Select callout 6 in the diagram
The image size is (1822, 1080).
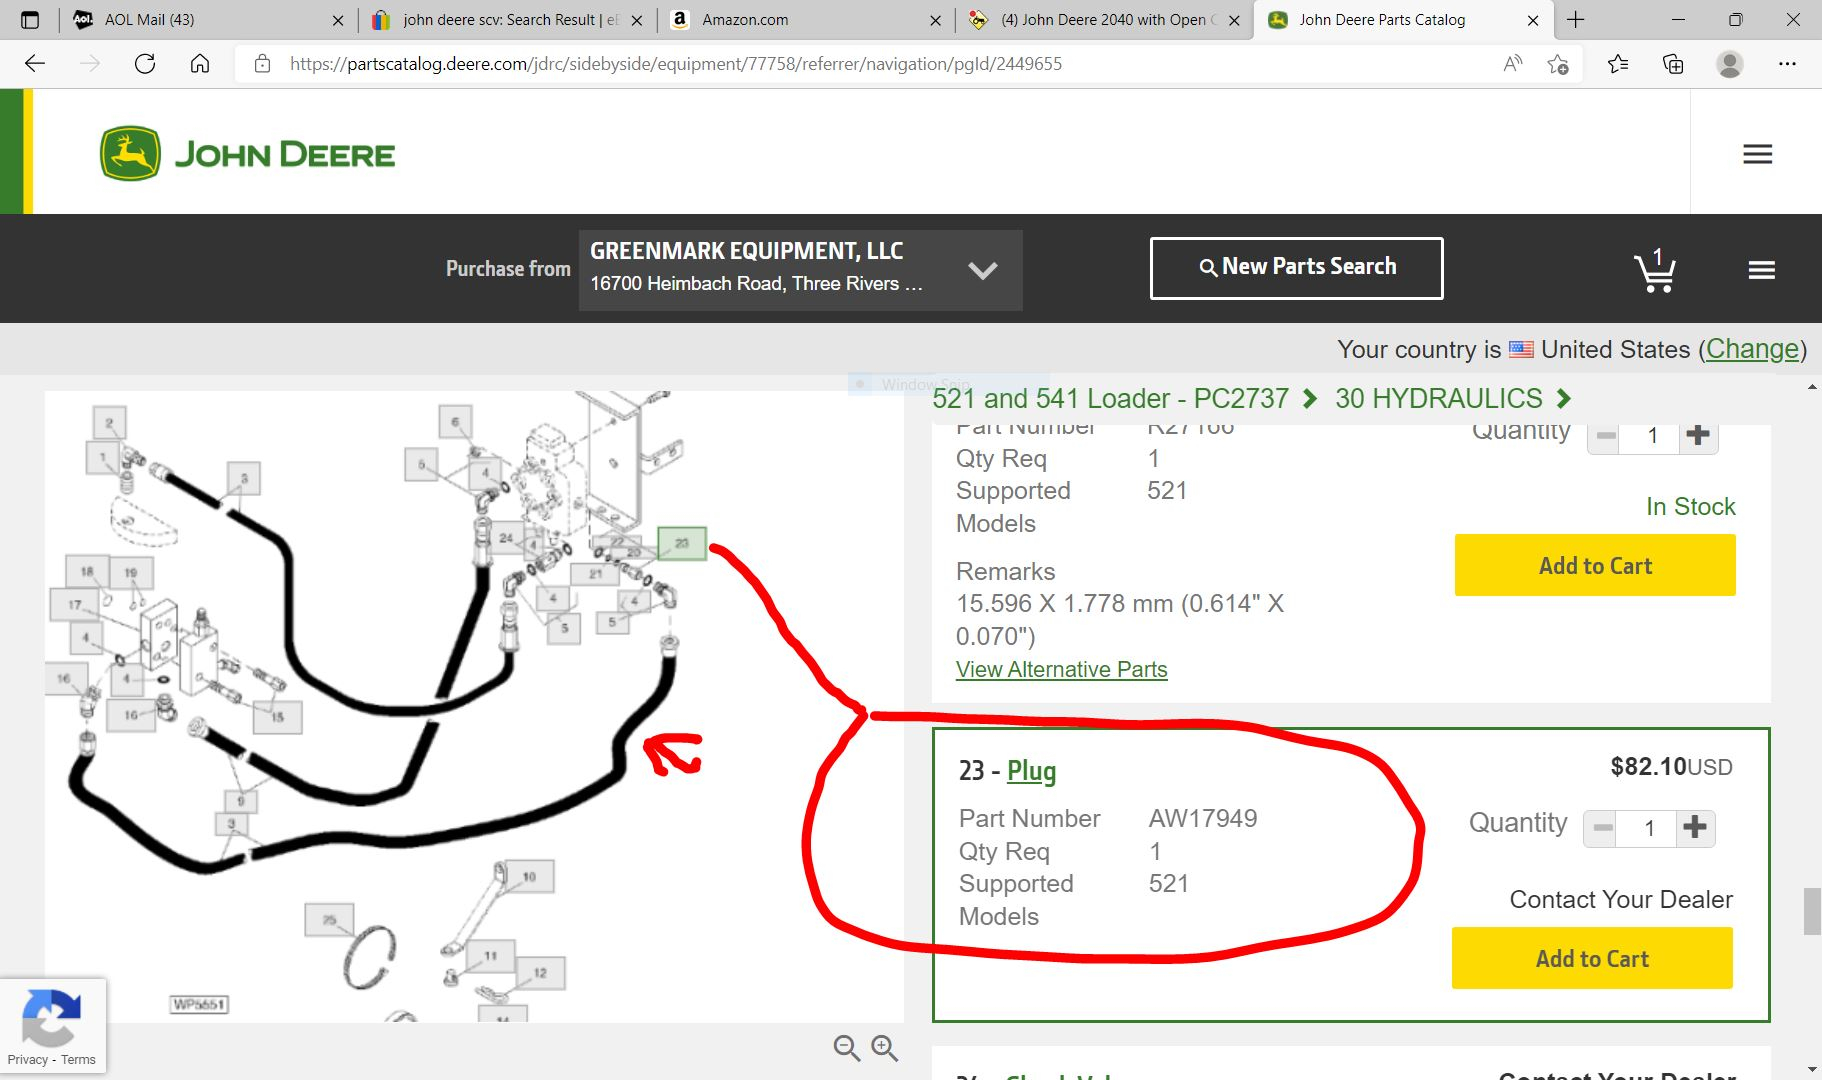point(455,422)
